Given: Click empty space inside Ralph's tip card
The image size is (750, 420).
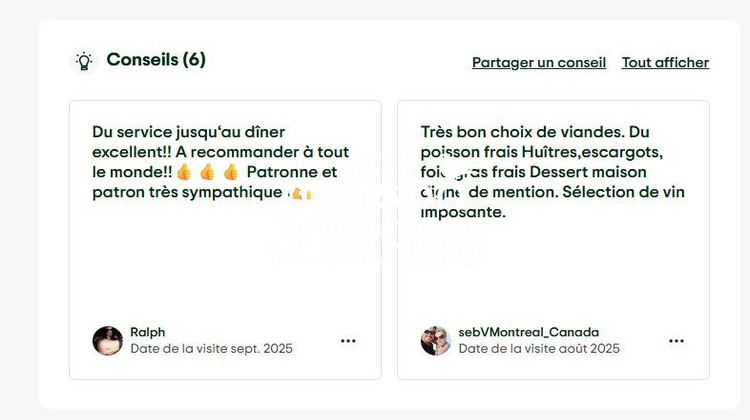Looking at the screenshot, I should click(224, 270).
